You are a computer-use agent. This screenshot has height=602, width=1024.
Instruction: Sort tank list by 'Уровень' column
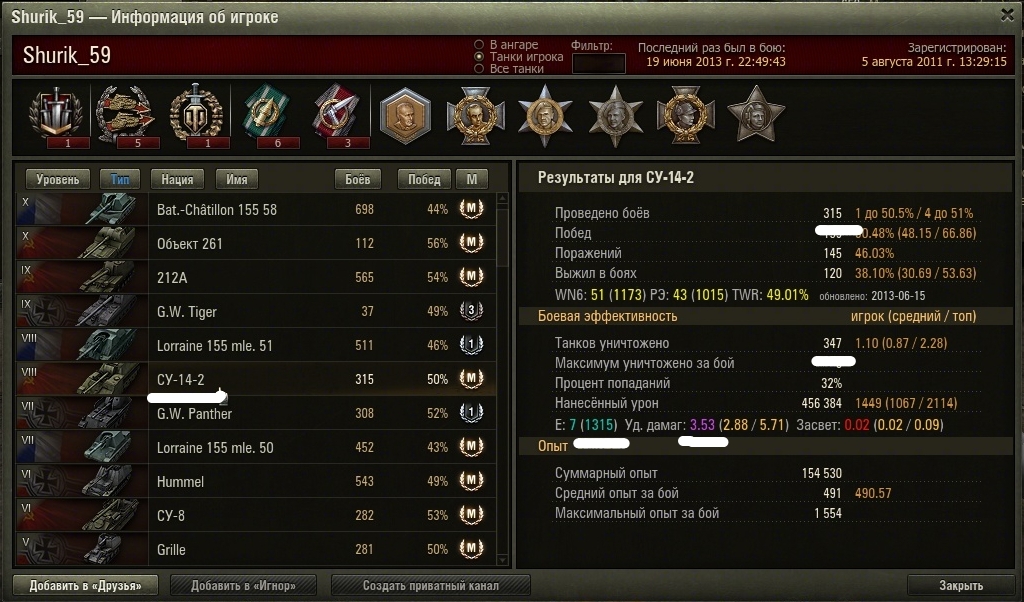pyautogui.click(x=57, y=179)
